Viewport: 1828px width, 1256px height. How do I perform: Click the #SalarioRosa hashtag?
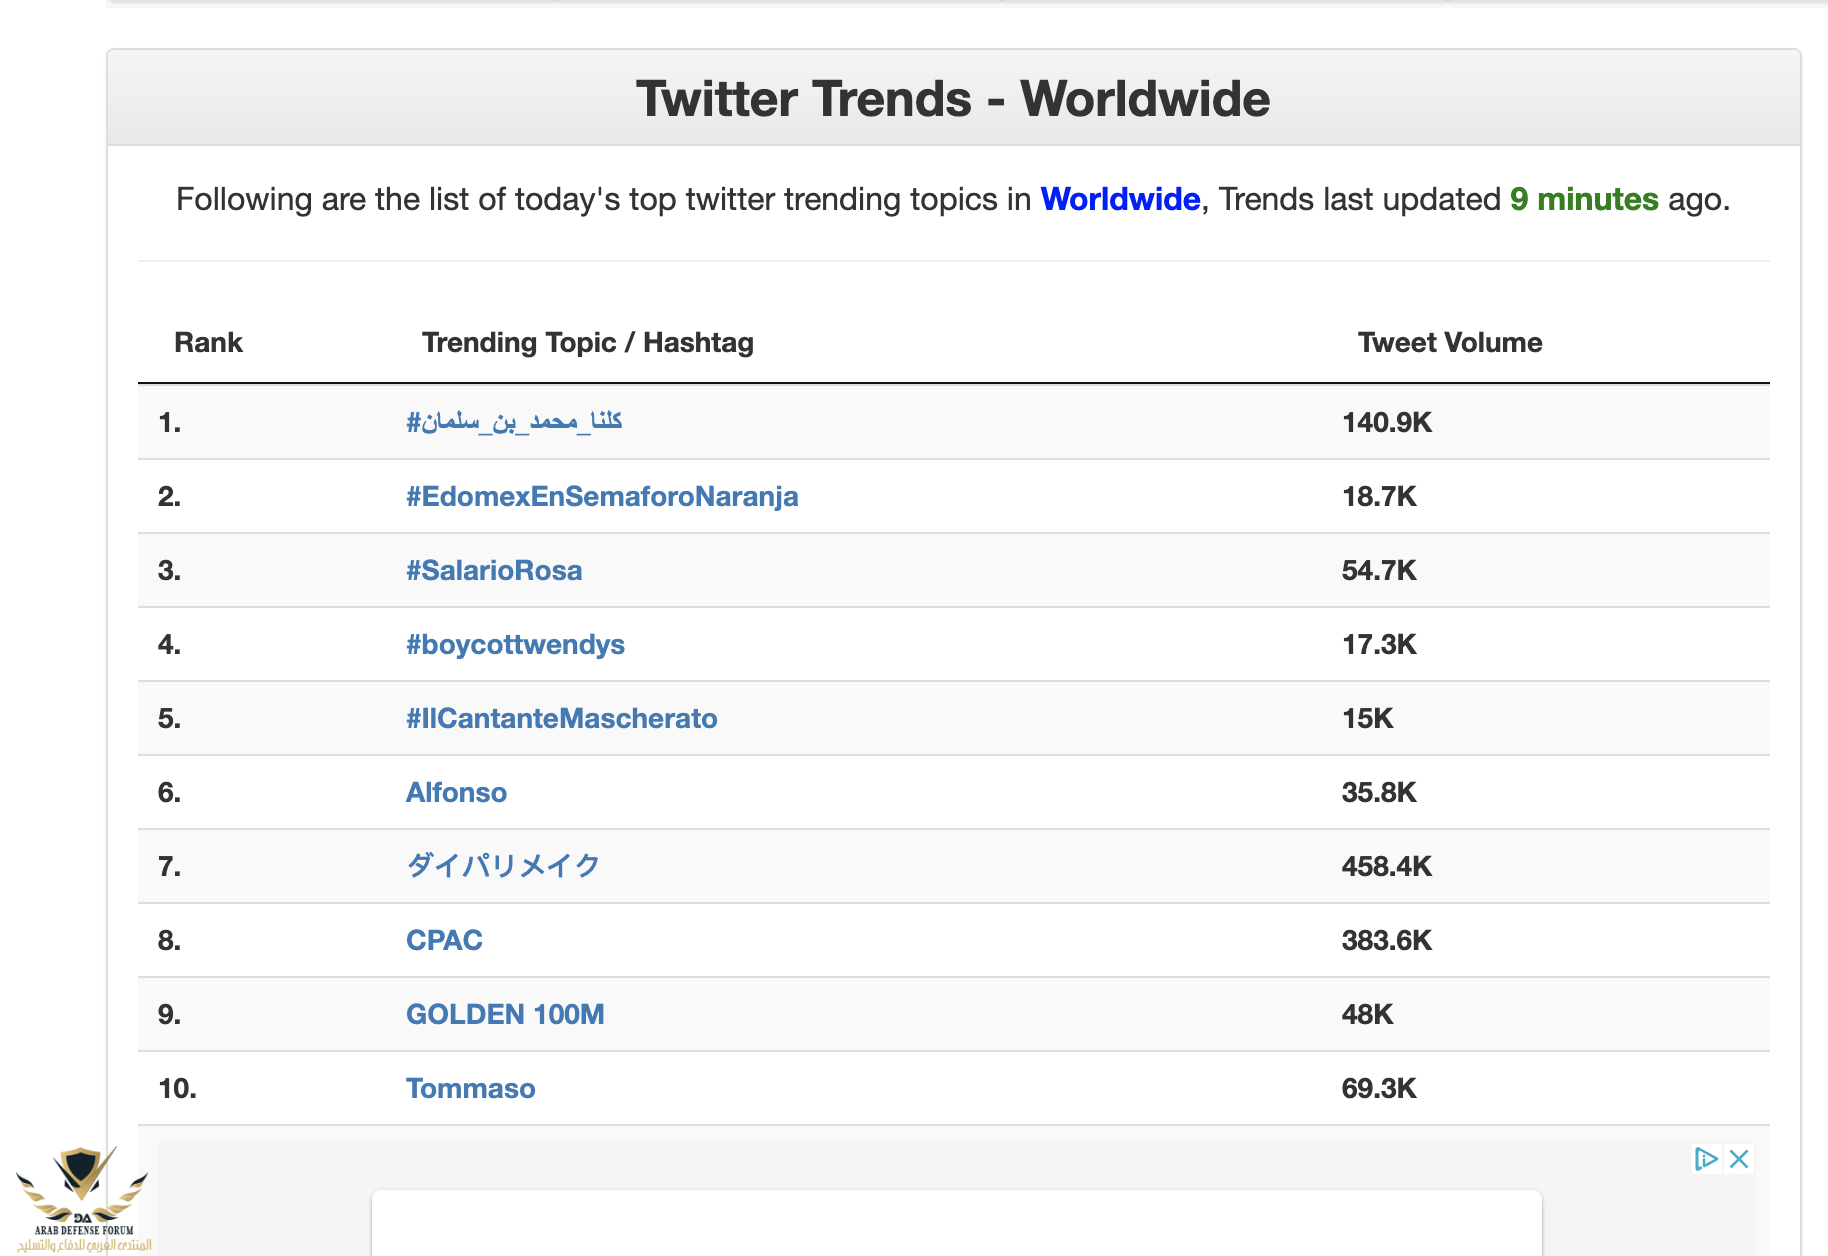[x=493, y=570]
